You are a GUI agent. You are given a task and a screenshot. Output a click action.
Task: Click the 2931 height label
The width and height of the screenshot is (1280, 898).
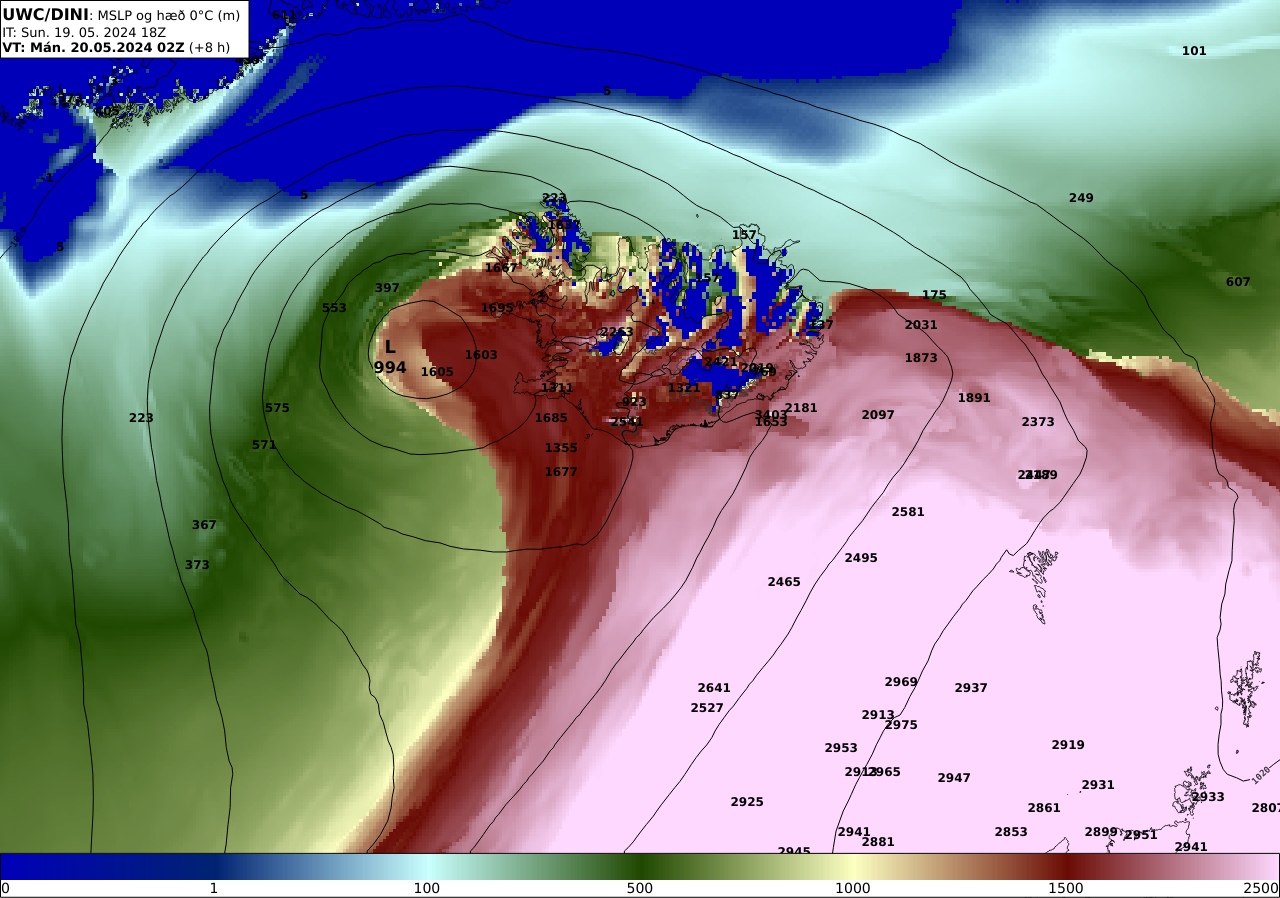(1098, 785)
